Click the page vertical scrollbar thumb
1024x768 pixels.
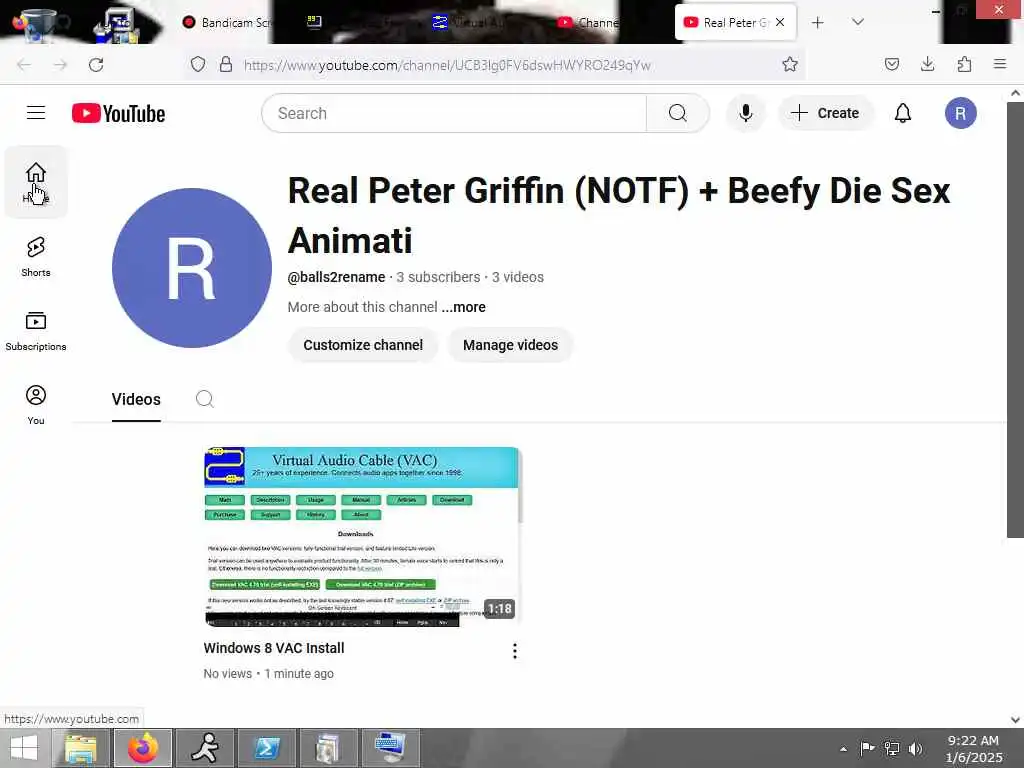point(1015,319)
